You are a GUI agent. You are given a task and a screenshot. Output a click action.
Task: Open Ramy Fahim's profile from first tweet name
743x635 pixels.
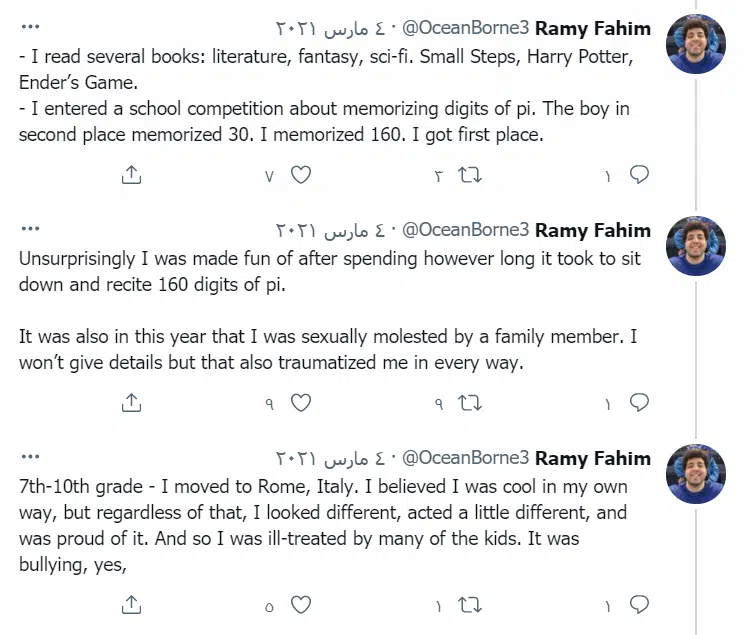pyautogui.click(x=593, y=29)
